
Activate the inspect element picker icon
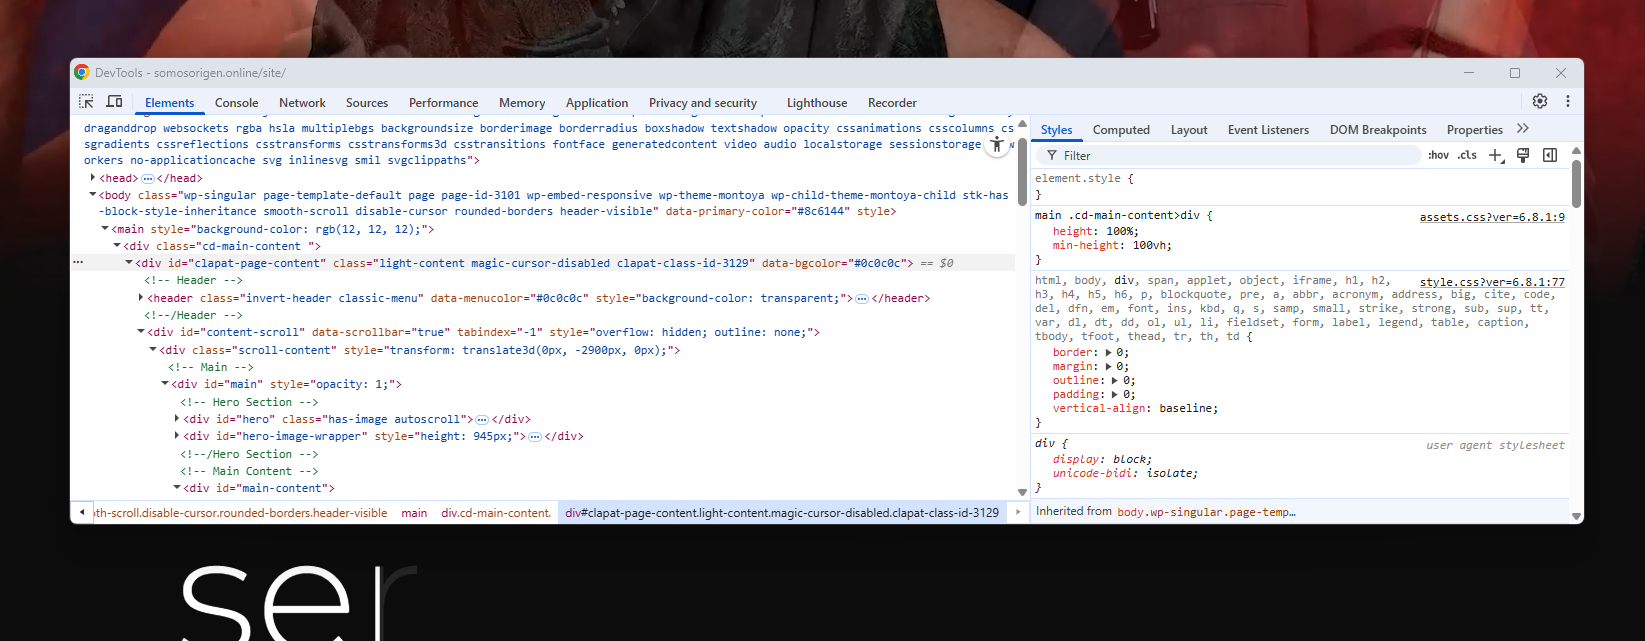pyautogui.click(x=86, y=102)
